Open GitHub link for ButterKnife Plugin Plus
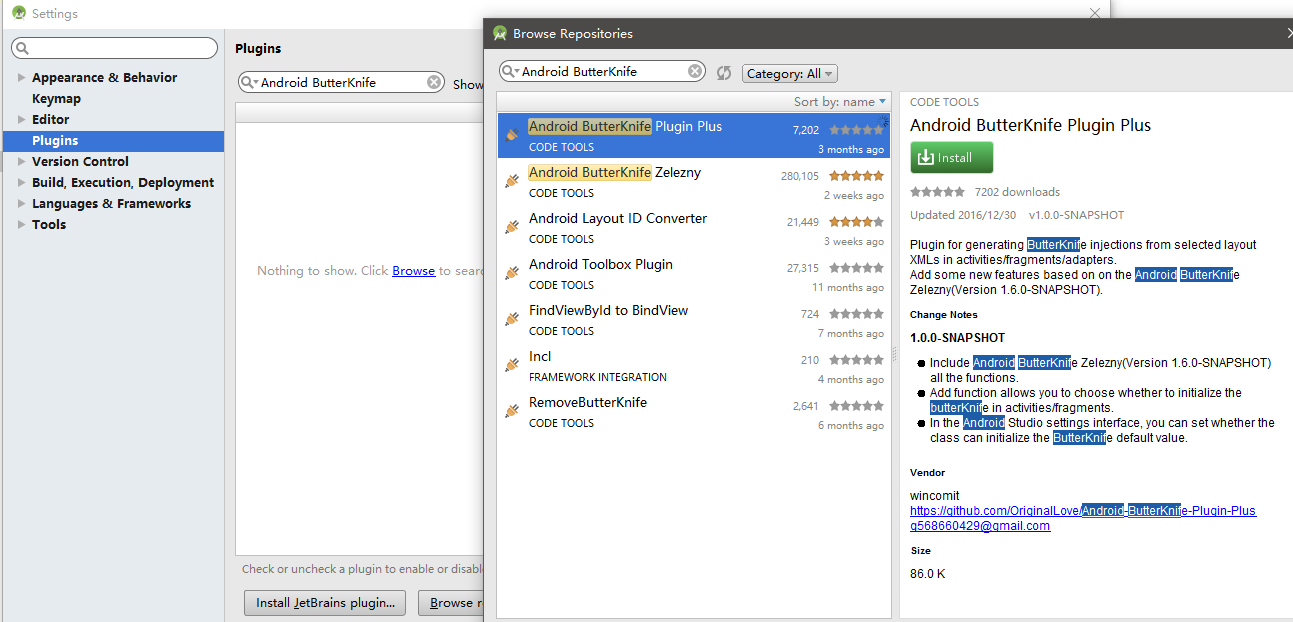The image size is (1293, 622). (x=1083, y=510)
